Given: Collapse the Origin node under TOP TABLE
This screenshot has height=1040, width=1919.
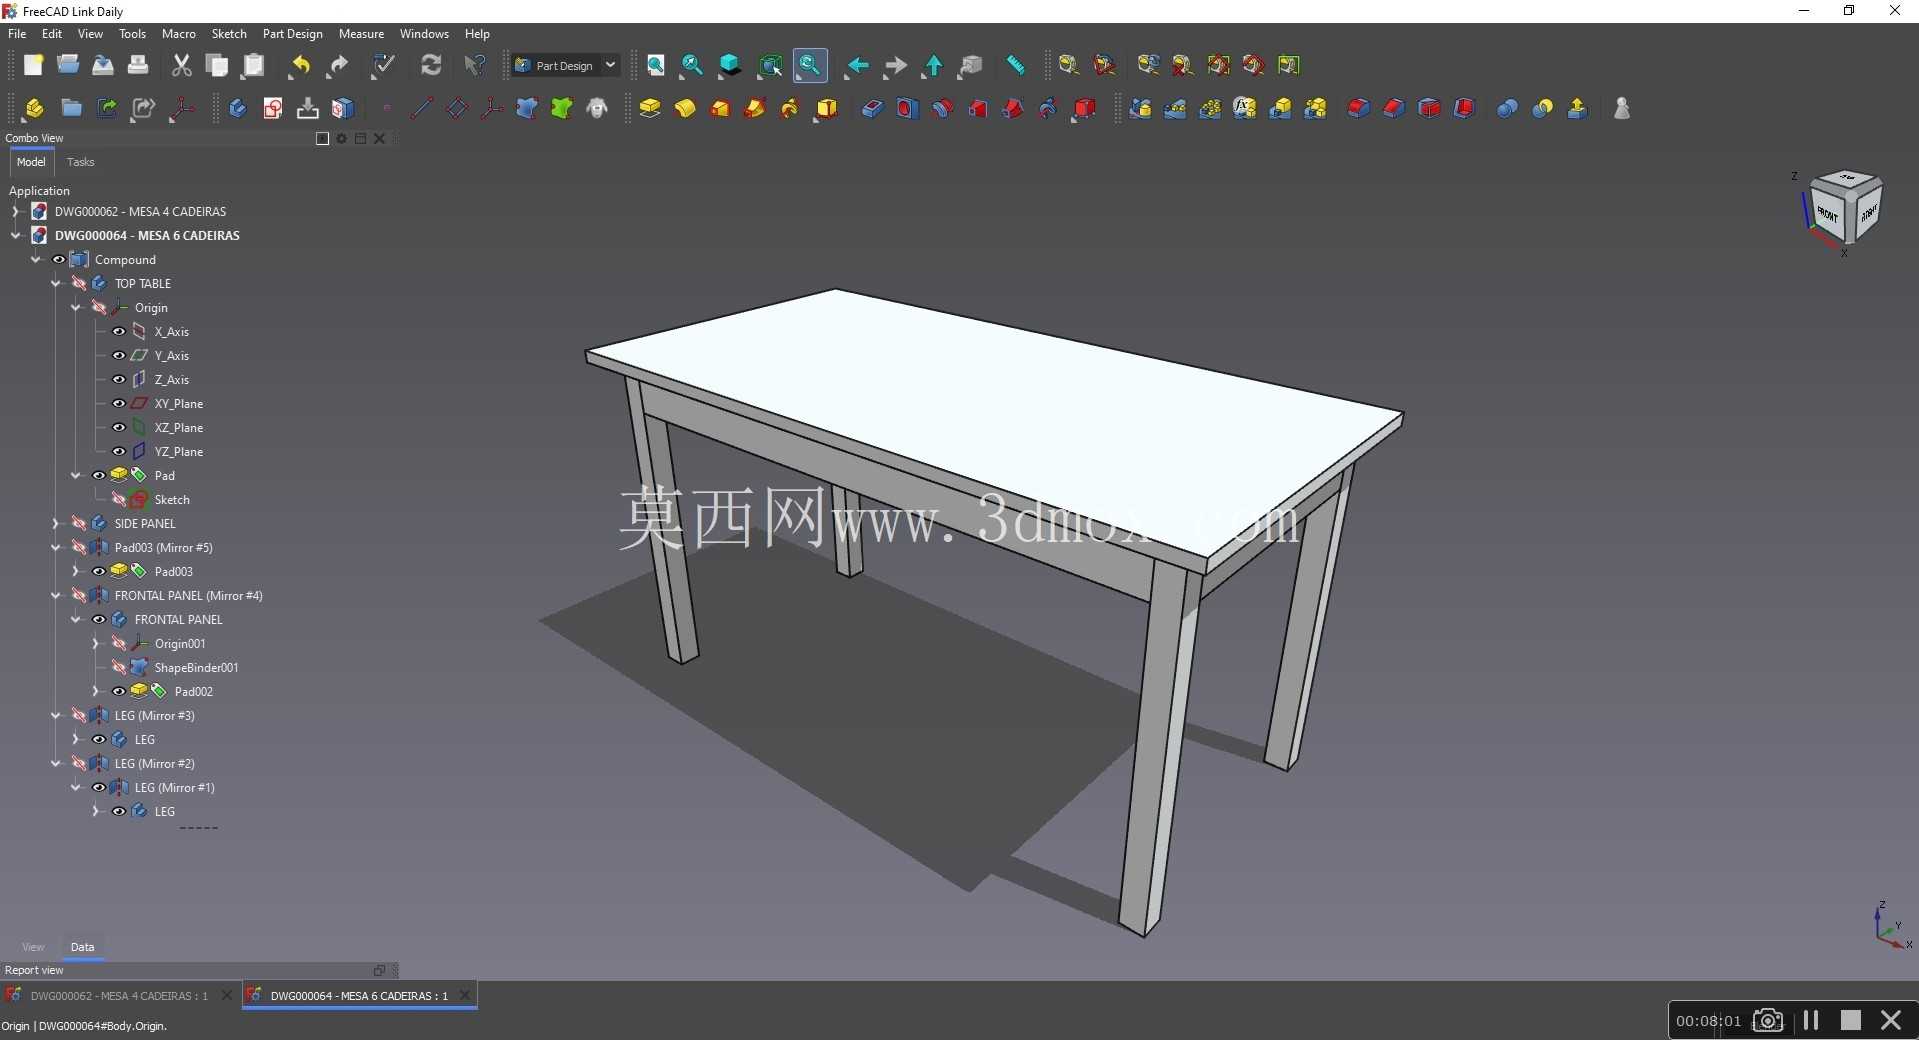Looking at the screenshot, I should [76, 308].
